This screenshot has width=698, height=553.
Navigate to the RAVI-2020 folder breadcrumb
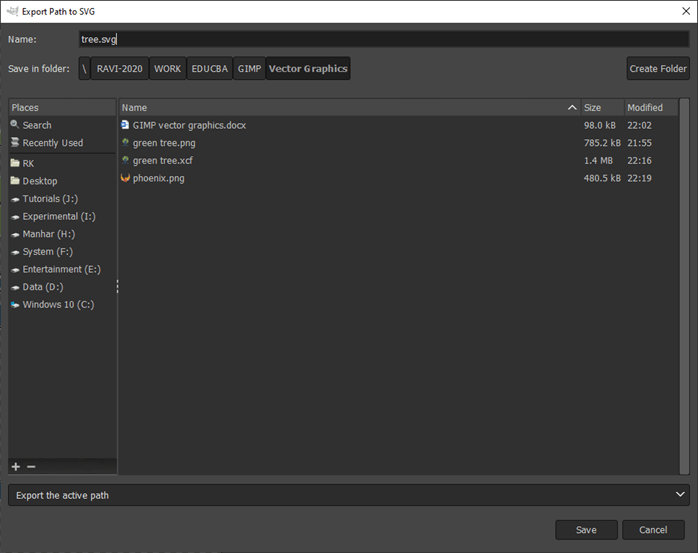coord(119,69)
